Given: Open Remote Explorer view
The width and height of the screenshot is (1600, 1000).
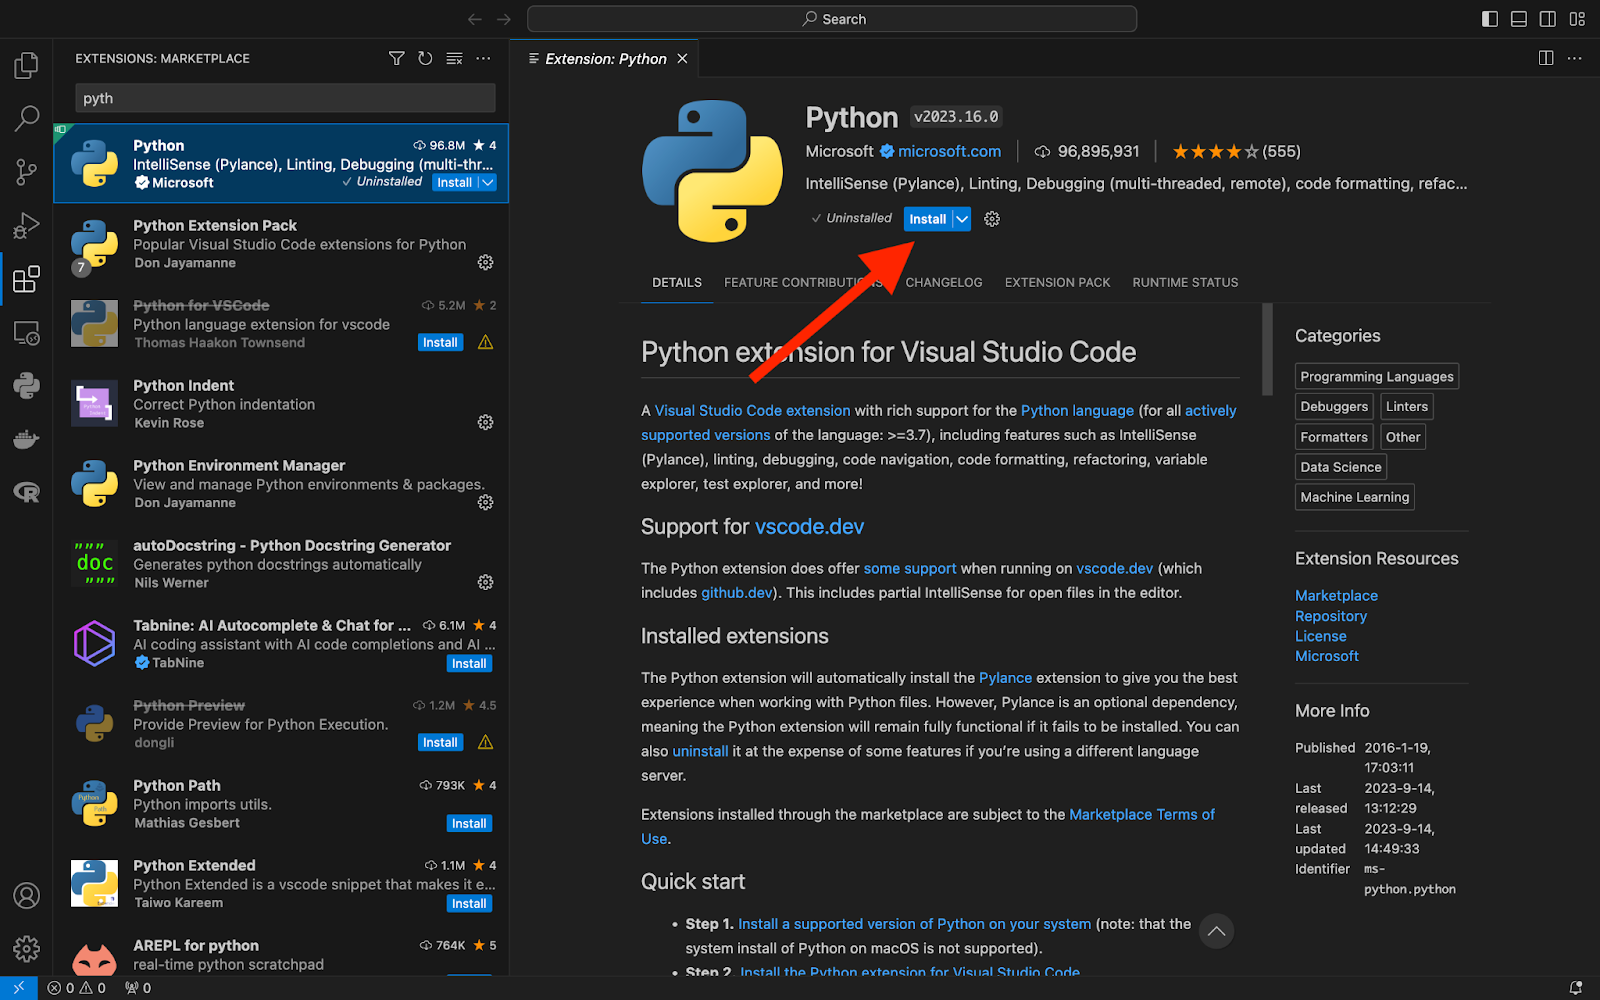Looking at the screenshot, I should 26,332.
